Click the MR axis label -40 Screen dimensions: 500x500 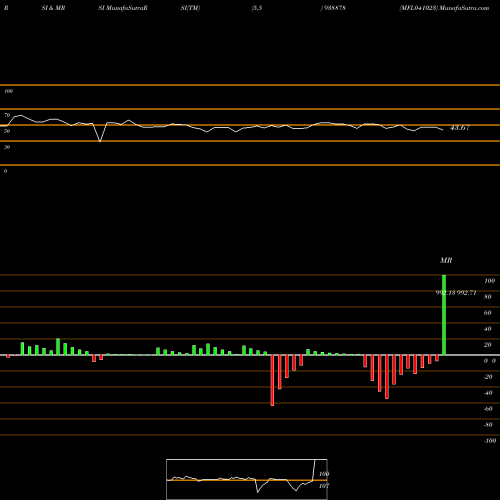point(488,393)
